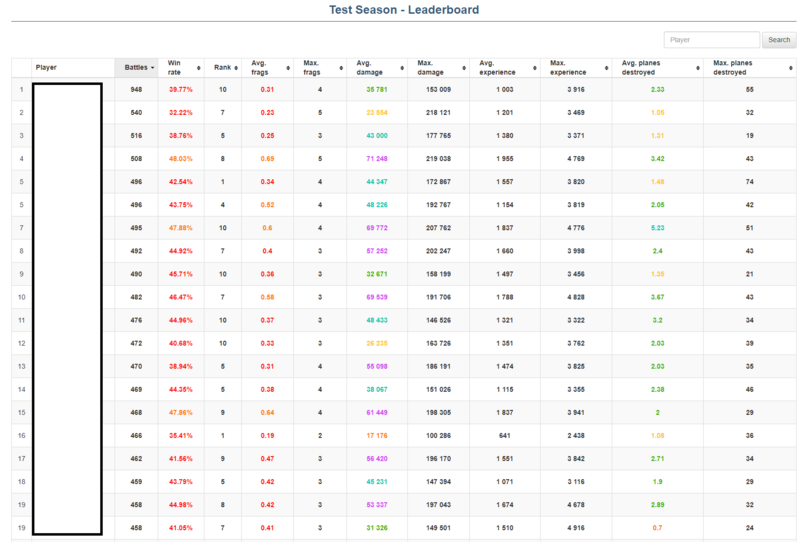Click the 5.23 avg planes destroyed value

pyautogui.click(x=657, y=228)
